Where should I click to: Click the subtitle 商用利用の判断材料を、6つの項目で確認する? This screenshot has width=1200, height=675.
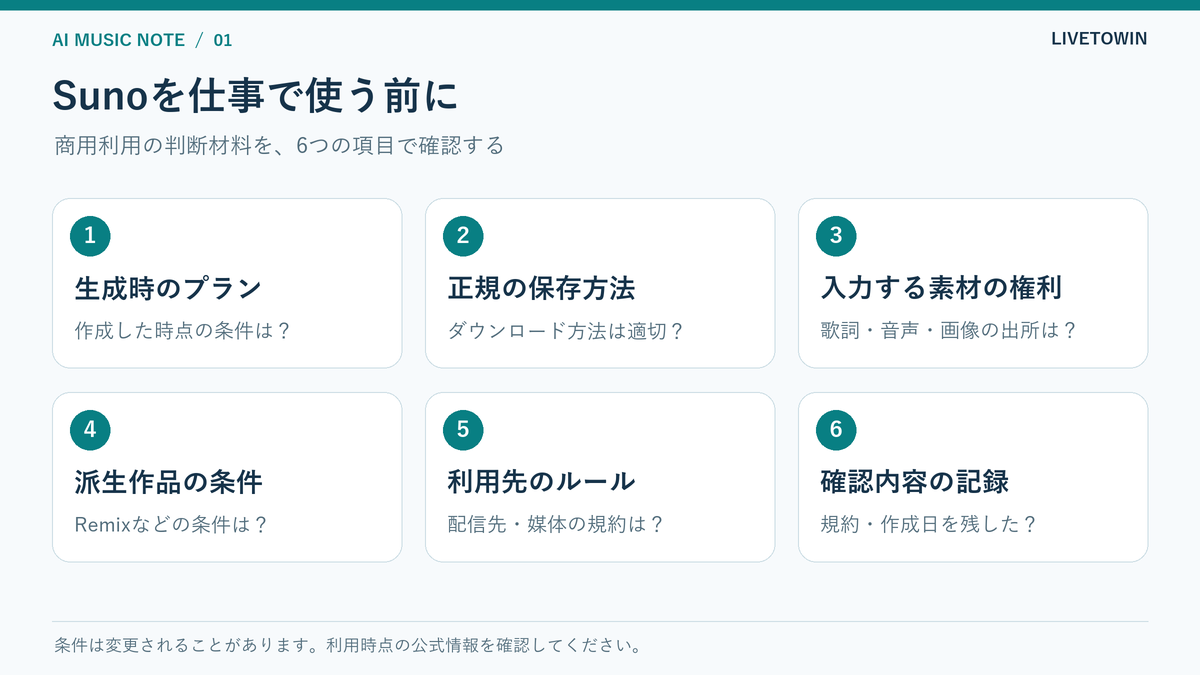(x=279, y=146)
